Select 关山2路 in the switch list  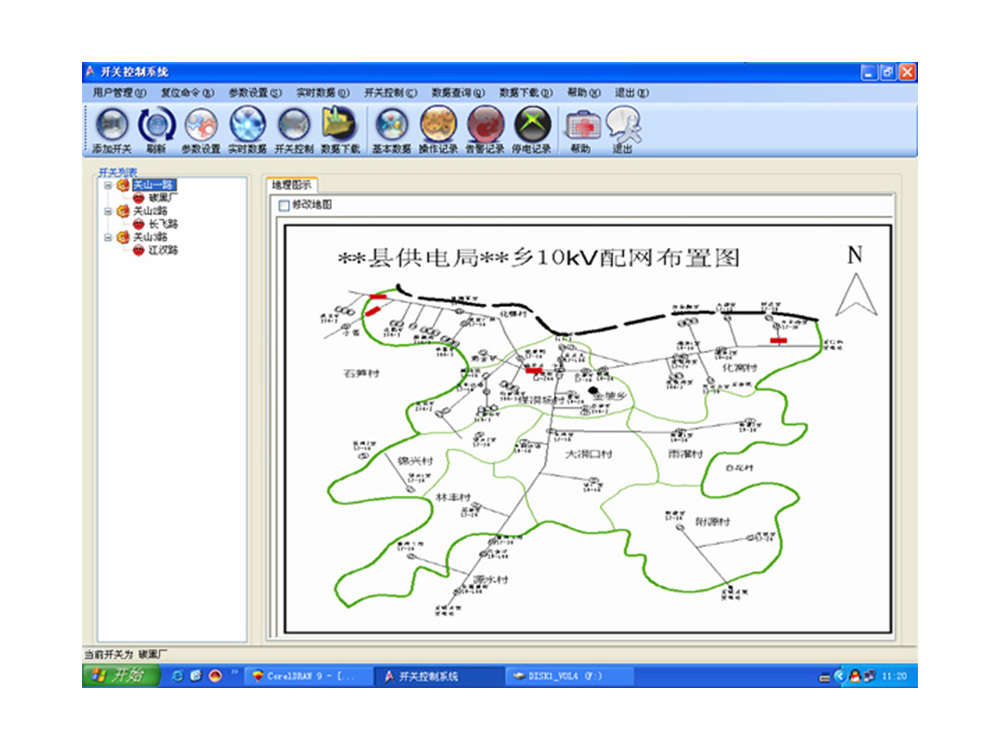coord(150,211)
